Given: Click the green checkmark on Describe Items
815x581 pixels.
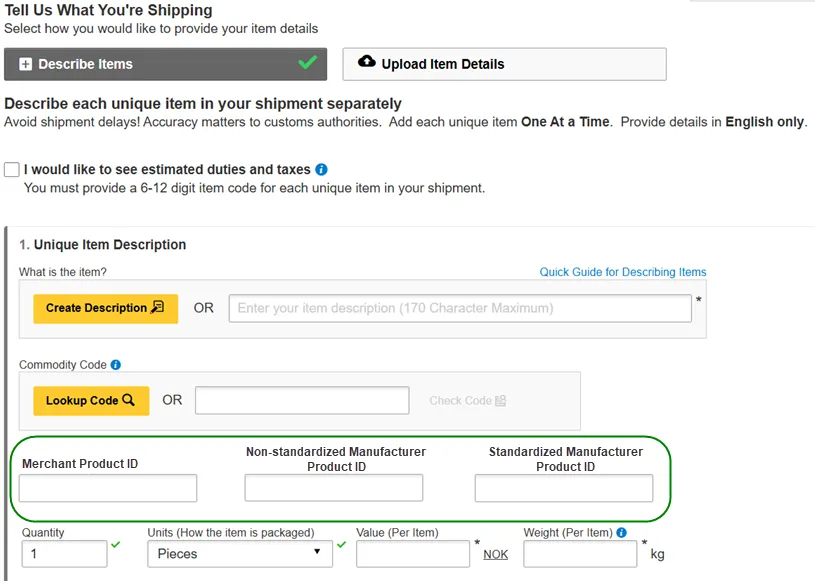Looking at the screenshot, I should tap(308, 62).
